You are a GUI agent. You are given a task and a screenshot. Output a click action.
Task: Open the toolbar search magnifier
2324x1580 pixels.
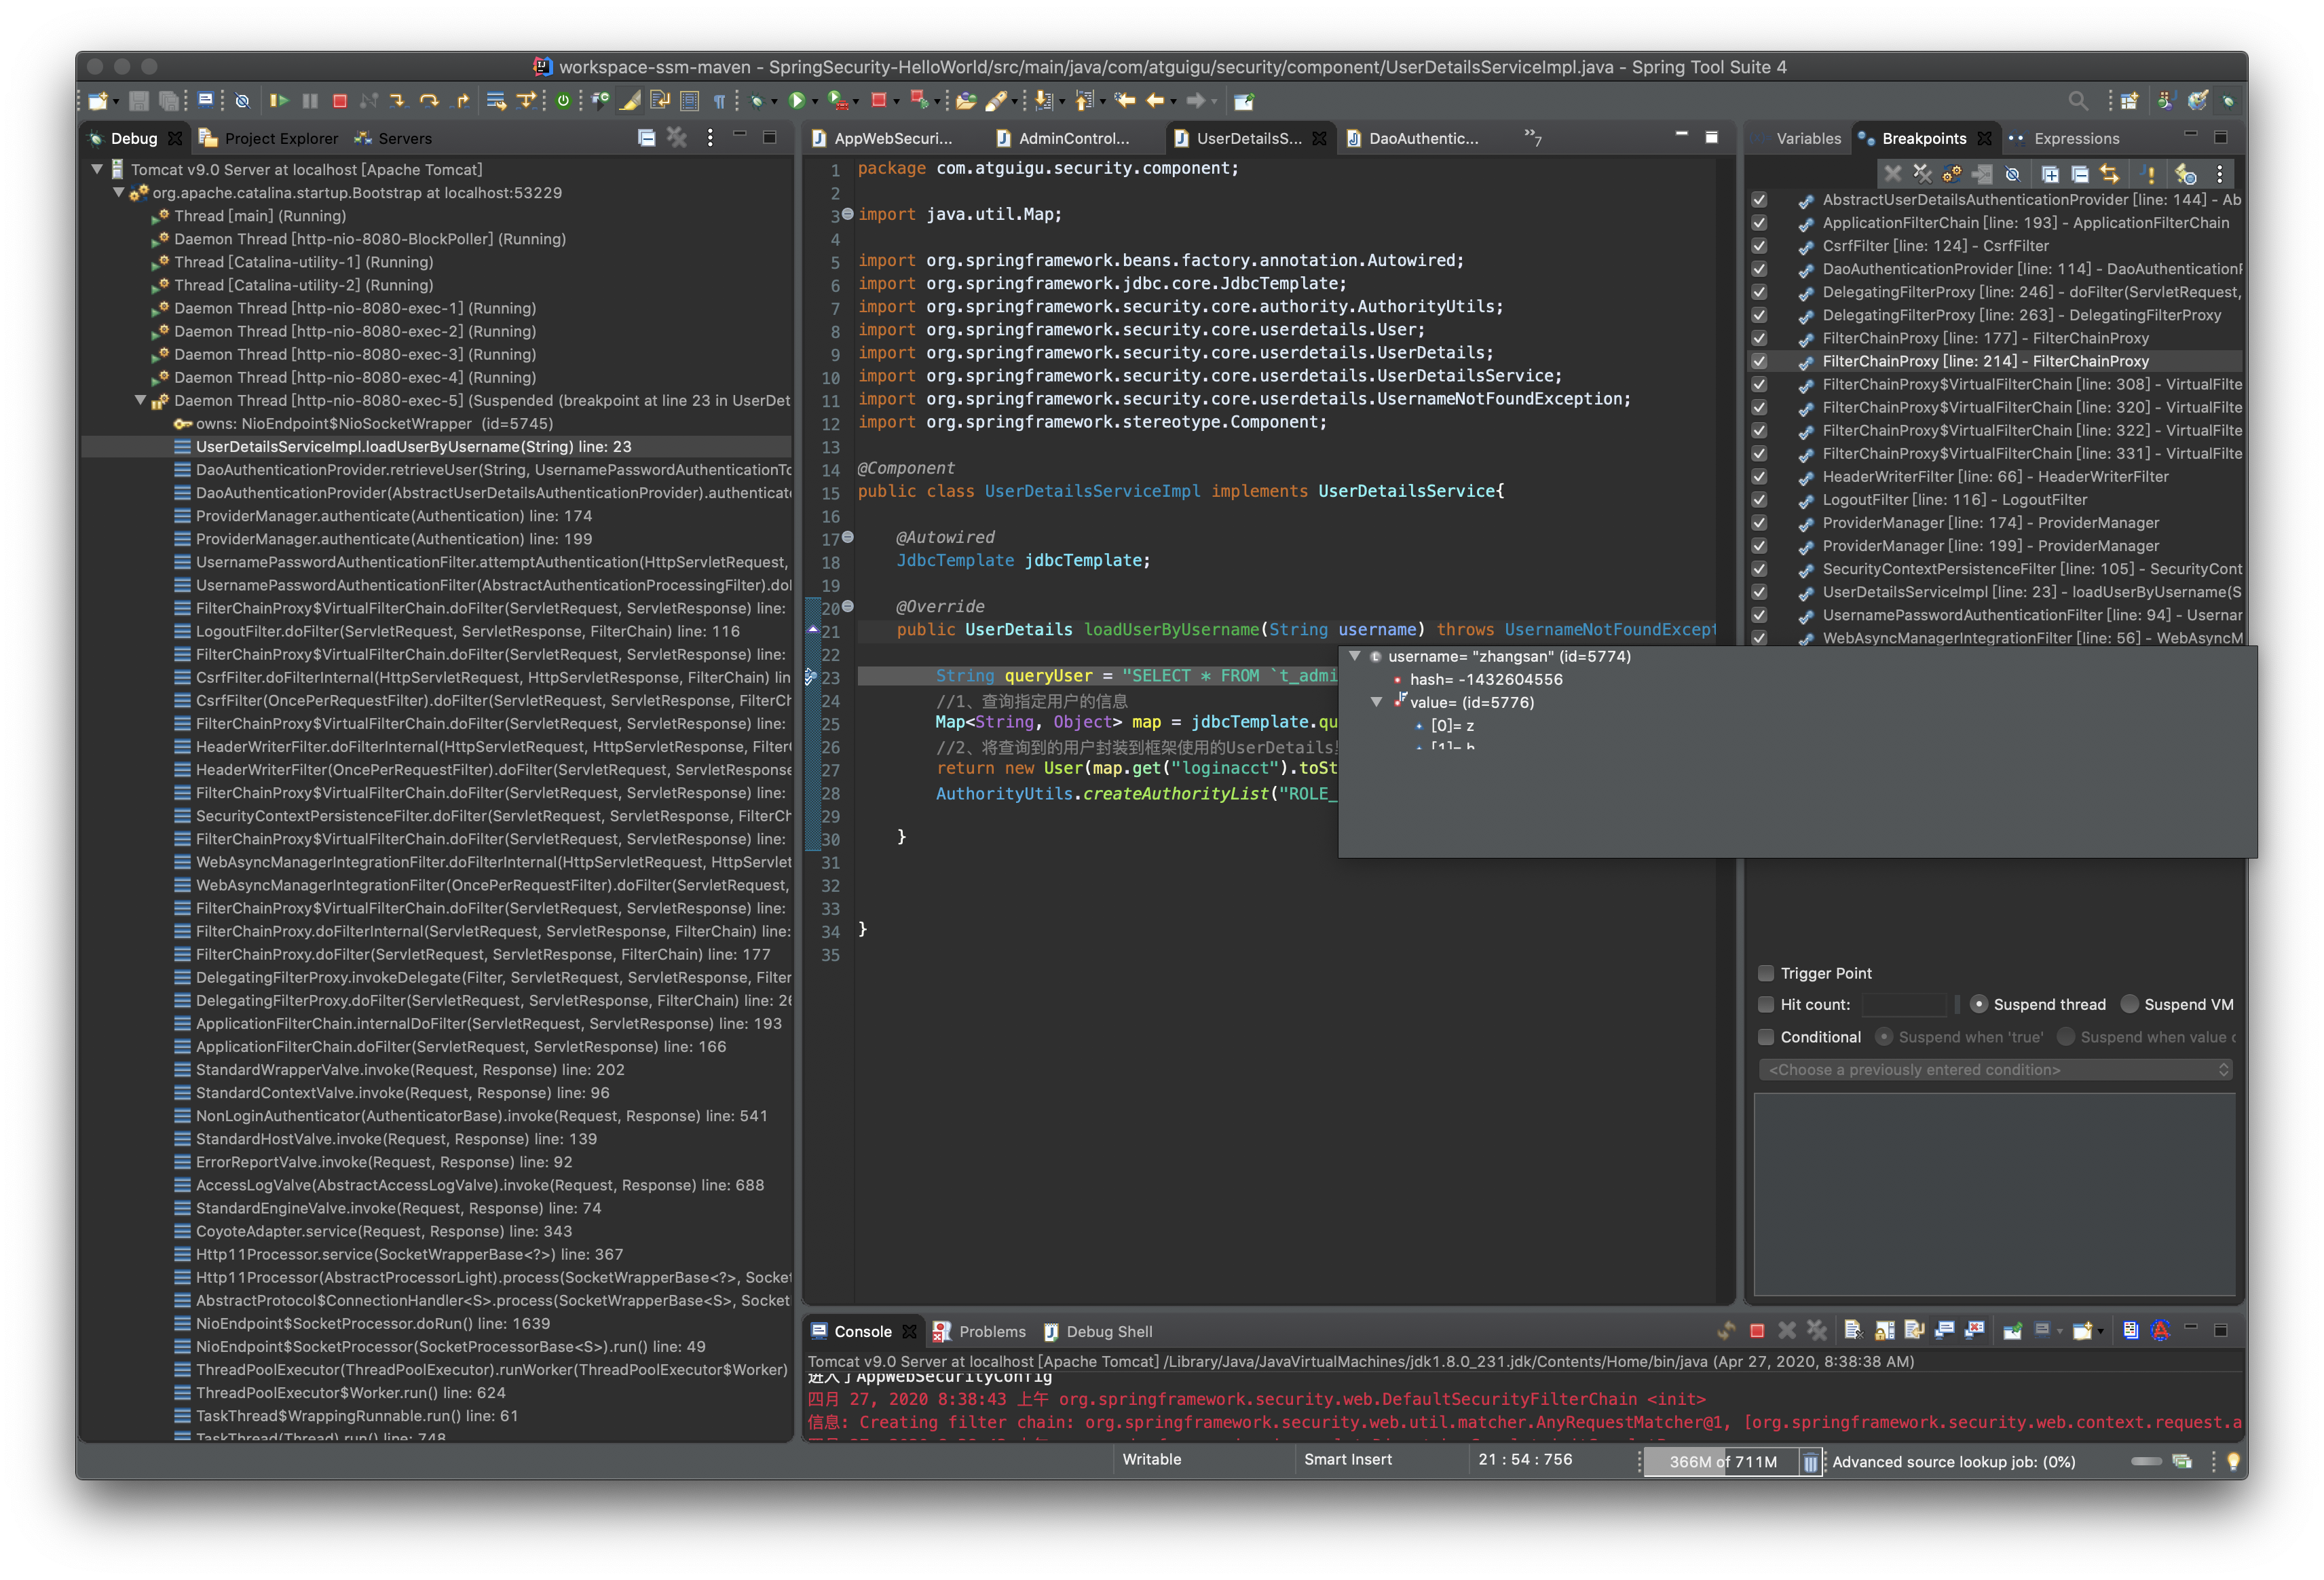click(2078, 100)
